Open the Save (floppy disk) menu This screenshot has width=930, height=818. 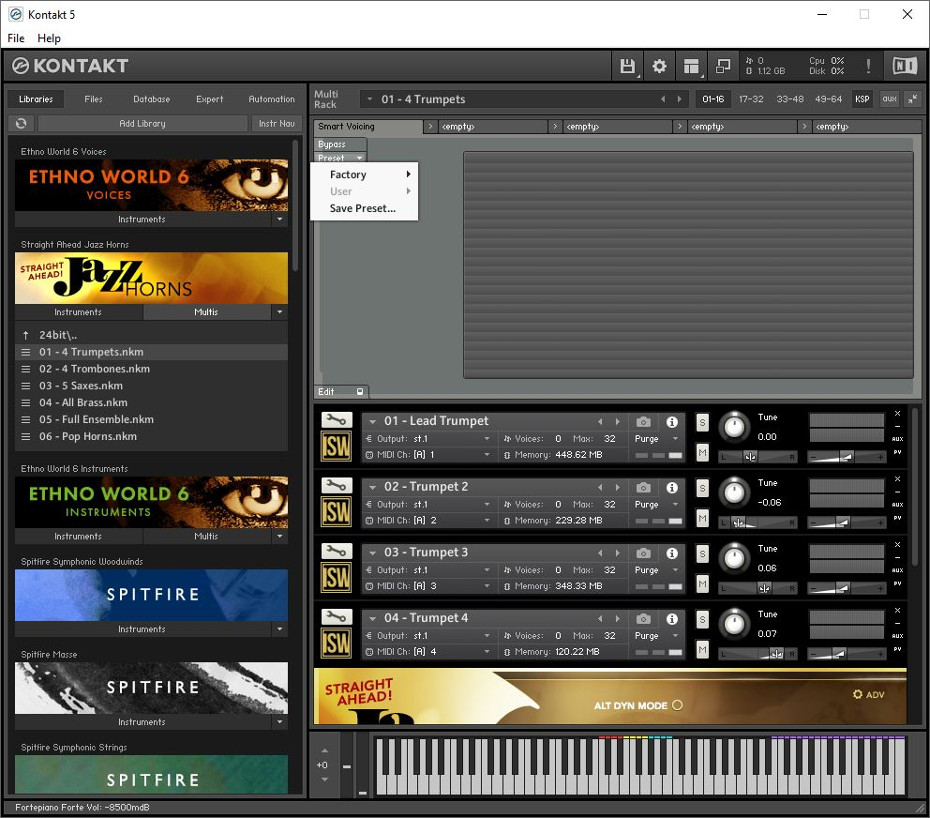pyautogui.click(x=628, y=66)
